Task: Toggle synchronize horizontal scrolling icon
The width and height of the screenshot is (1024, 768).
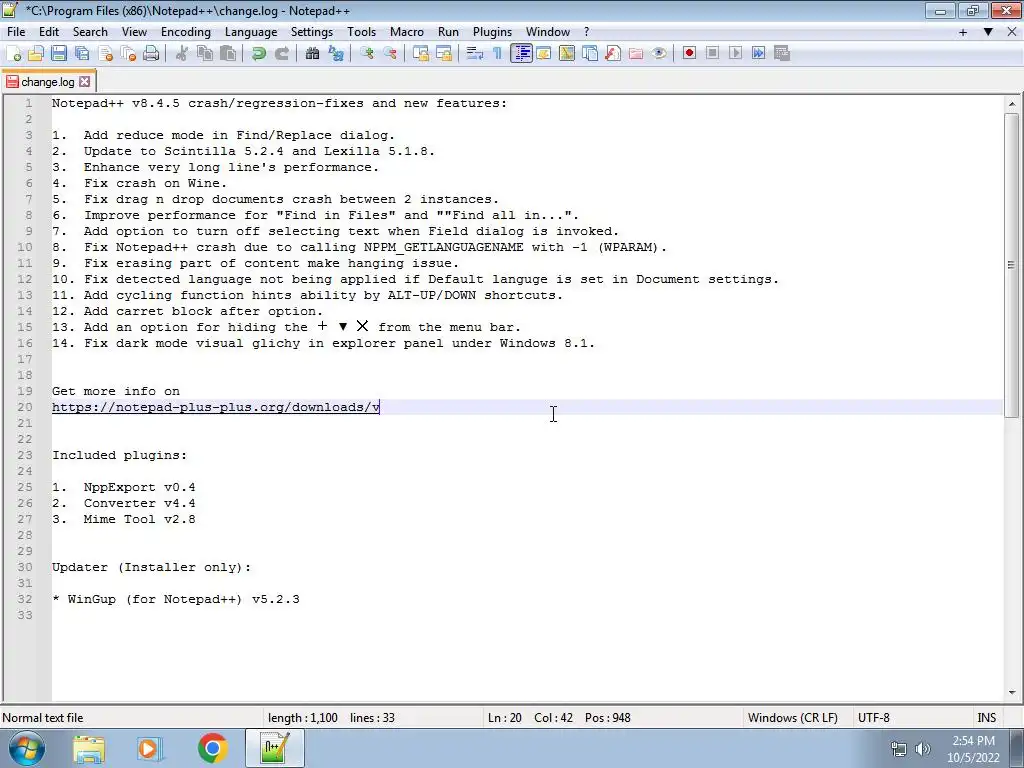Action: point(443,54)
